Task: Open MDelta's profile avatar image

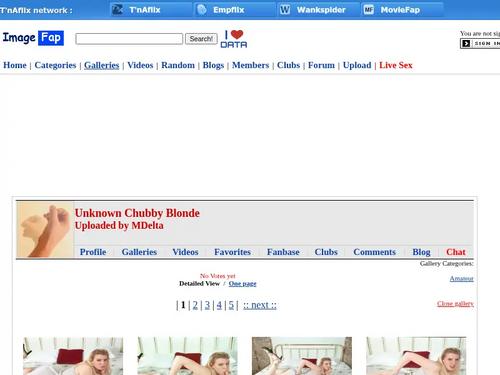Action: [45, 230]
